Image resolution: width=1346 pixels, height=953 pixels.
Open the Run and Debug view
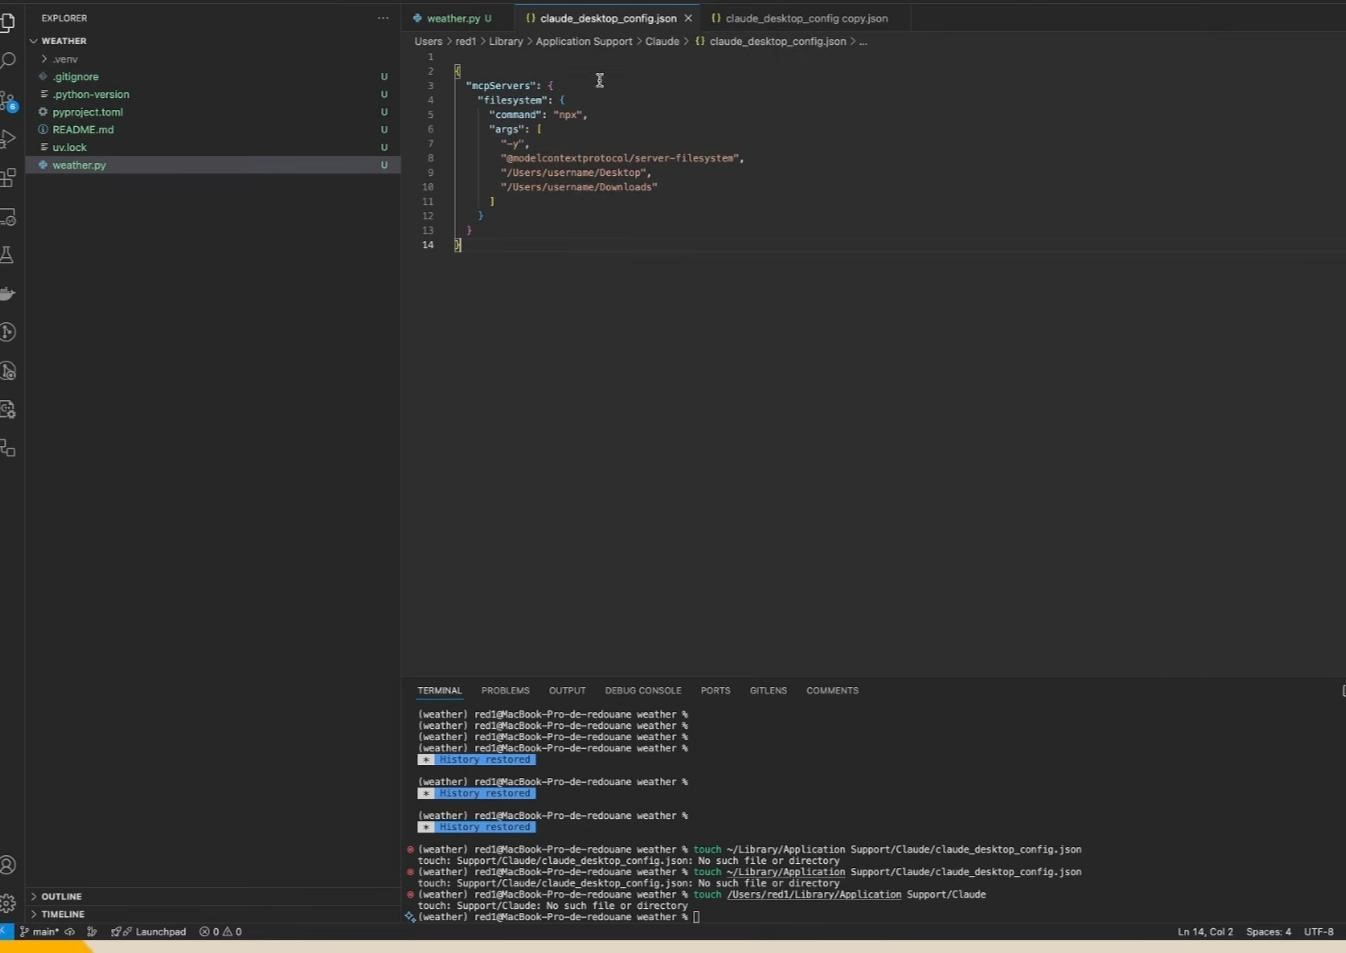(8, 139)
